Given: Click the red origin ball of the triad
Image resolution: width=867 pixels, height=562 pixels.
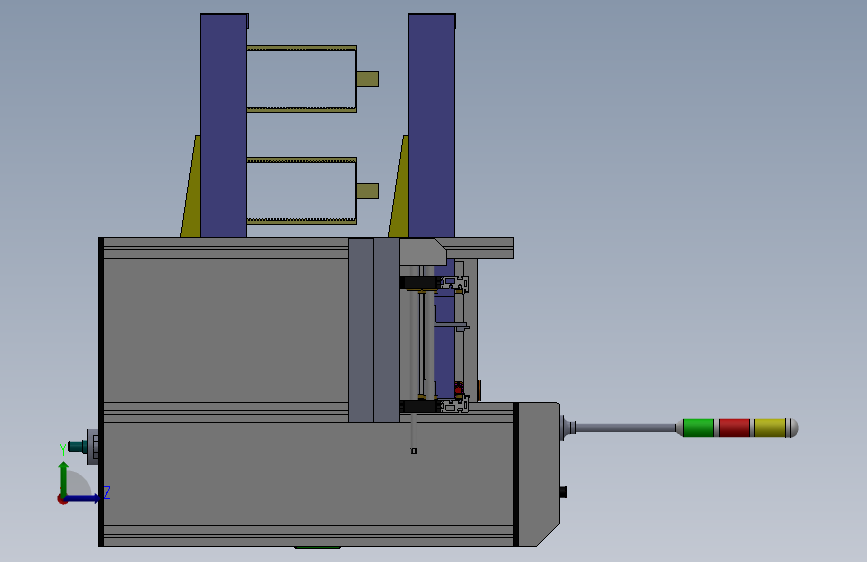Looking at the screenshot, I should coord(62,499).
